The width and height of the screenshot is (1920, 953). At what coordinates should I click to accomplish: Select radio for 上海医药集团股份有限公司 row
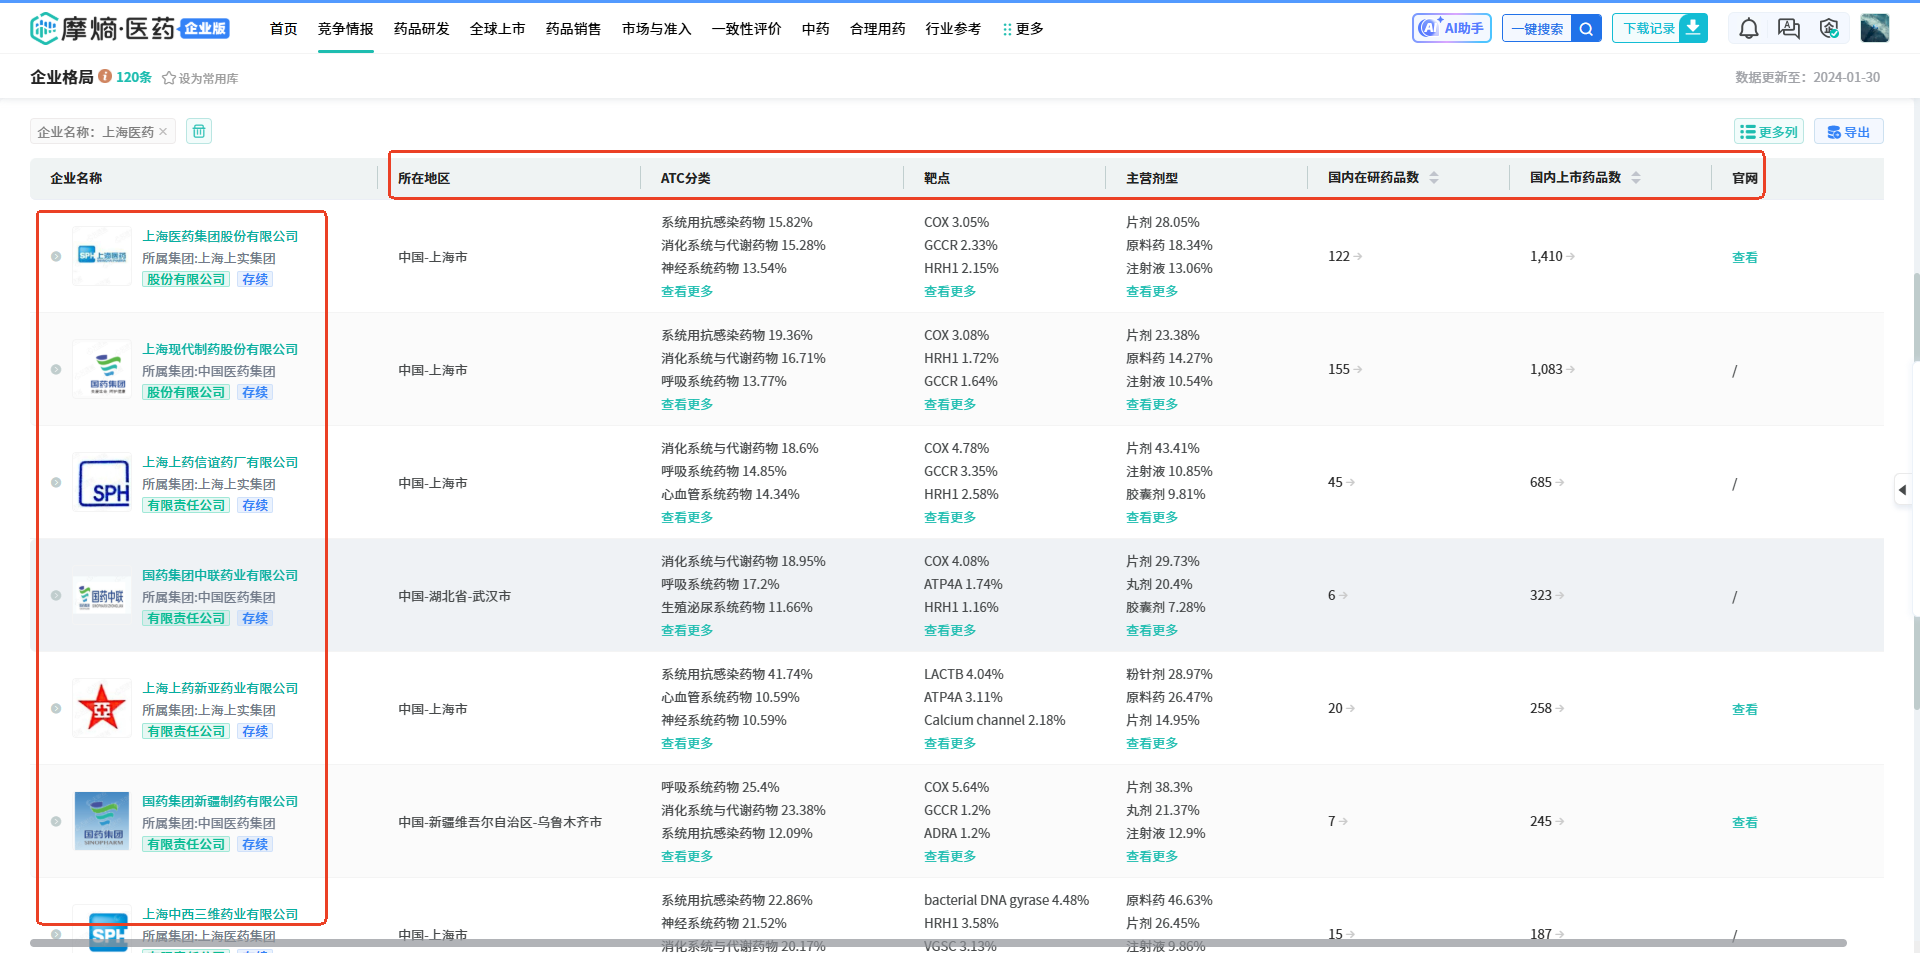[x=56, y=256]
